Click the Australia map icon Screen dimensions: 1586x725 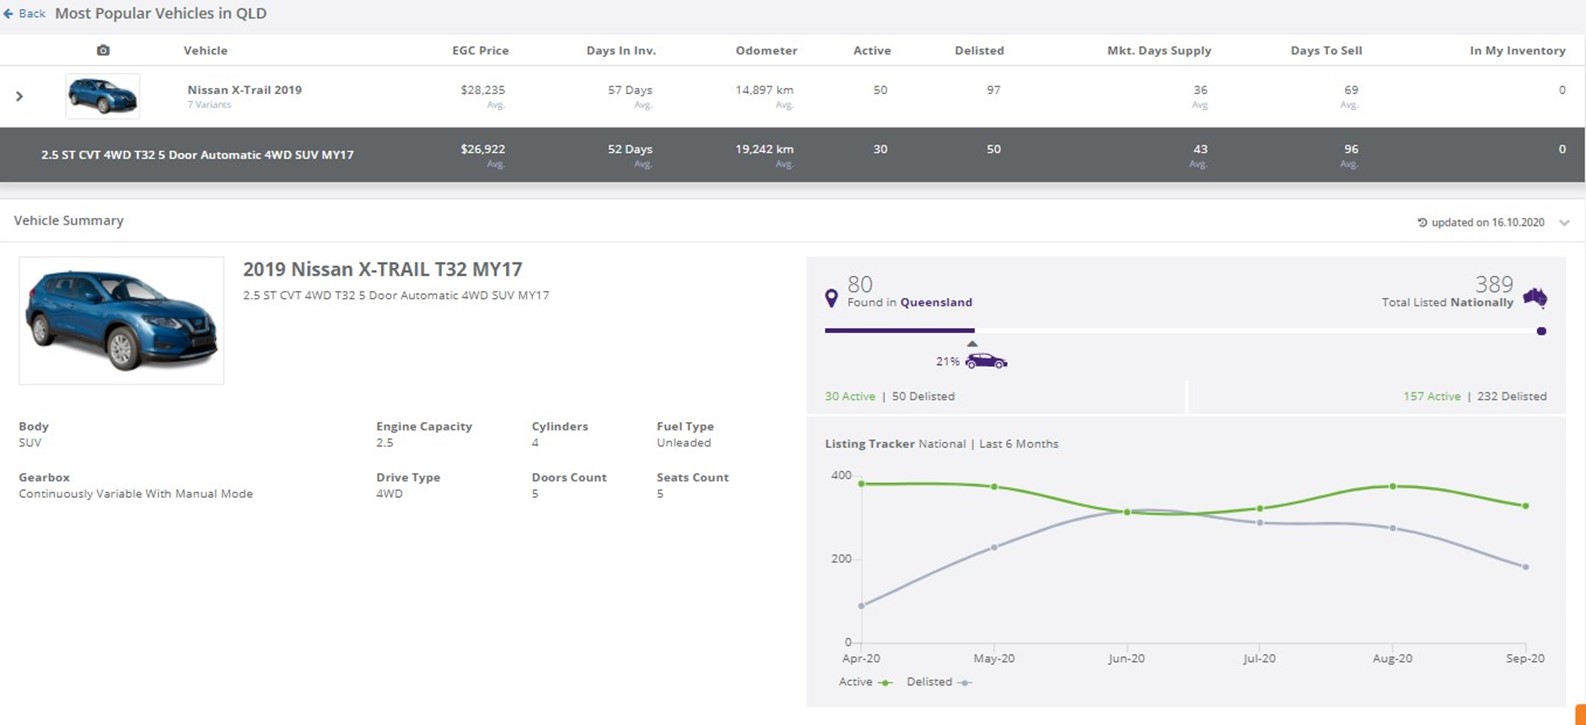1535,297
